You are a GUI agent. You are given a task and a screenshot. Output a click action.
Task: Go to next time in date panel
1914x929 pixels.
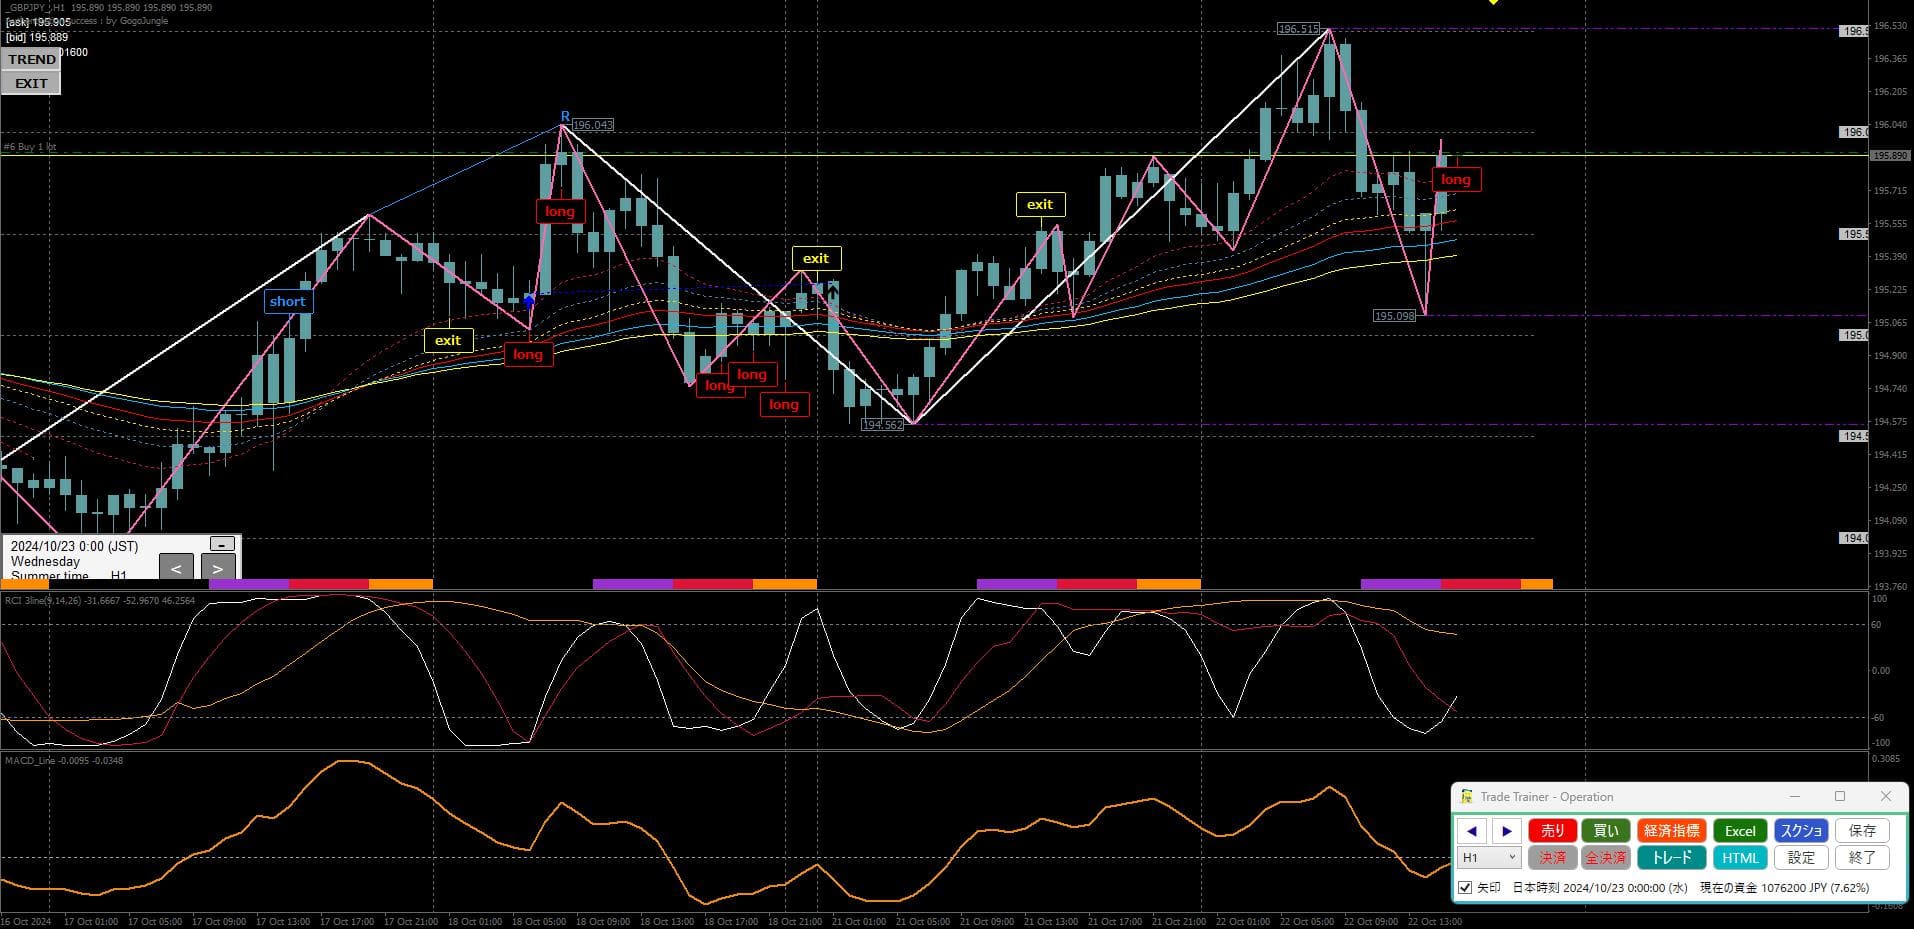coord(218,568)
